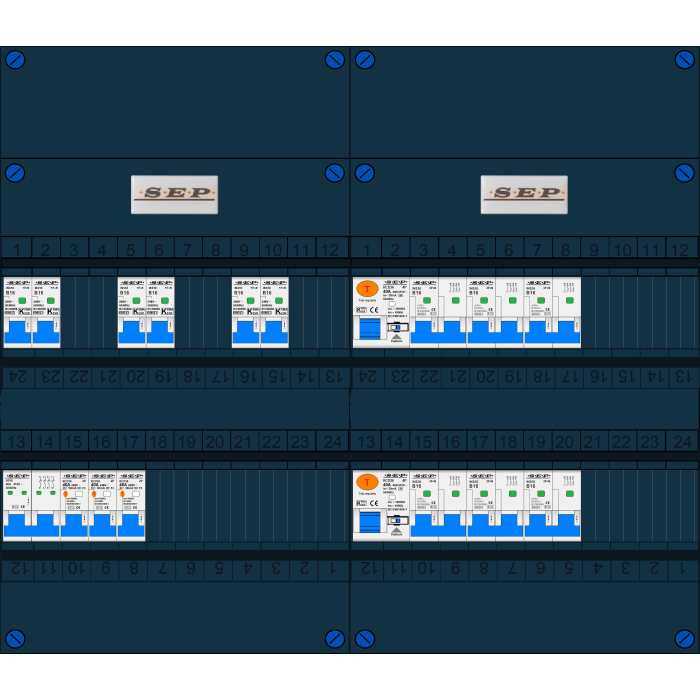700x700 pixels.
Task: Click the green indicator on left panel slot 6 breaker
Action: pos(165,301)
